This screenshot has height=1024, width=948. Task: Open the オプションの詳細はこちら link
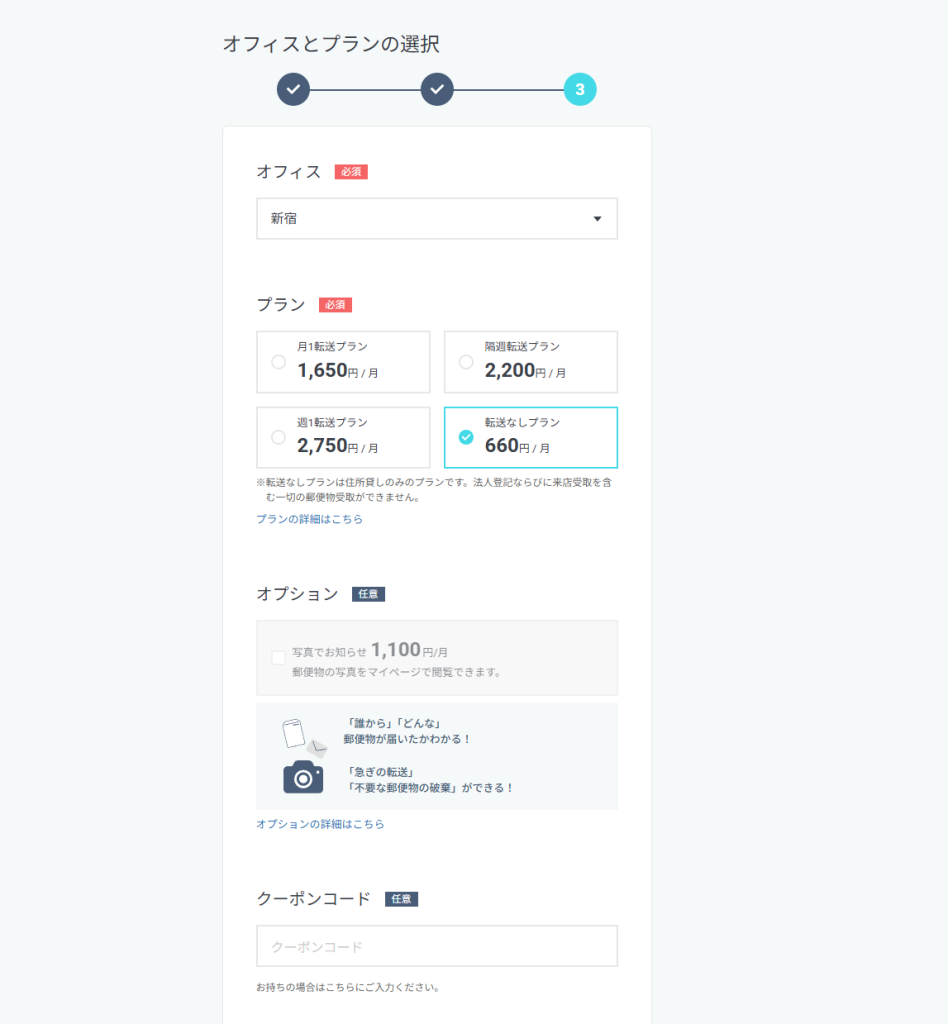point(320,824)
